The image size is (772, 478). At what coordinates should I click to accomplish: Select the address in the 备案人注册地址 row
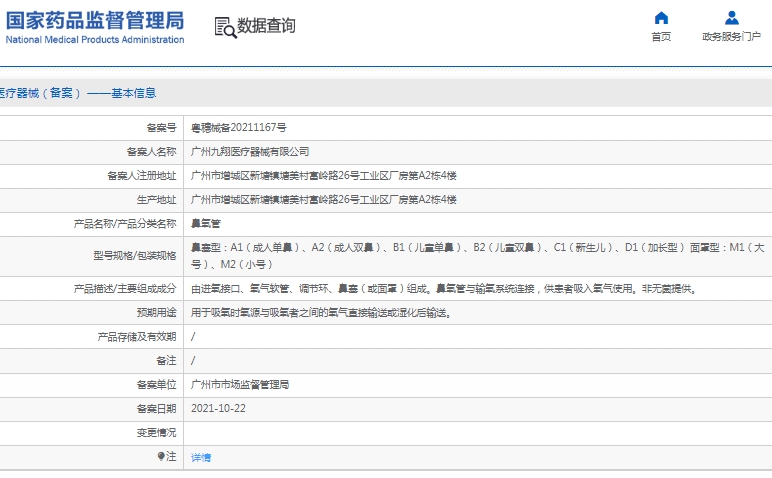[x=324, y=176]
